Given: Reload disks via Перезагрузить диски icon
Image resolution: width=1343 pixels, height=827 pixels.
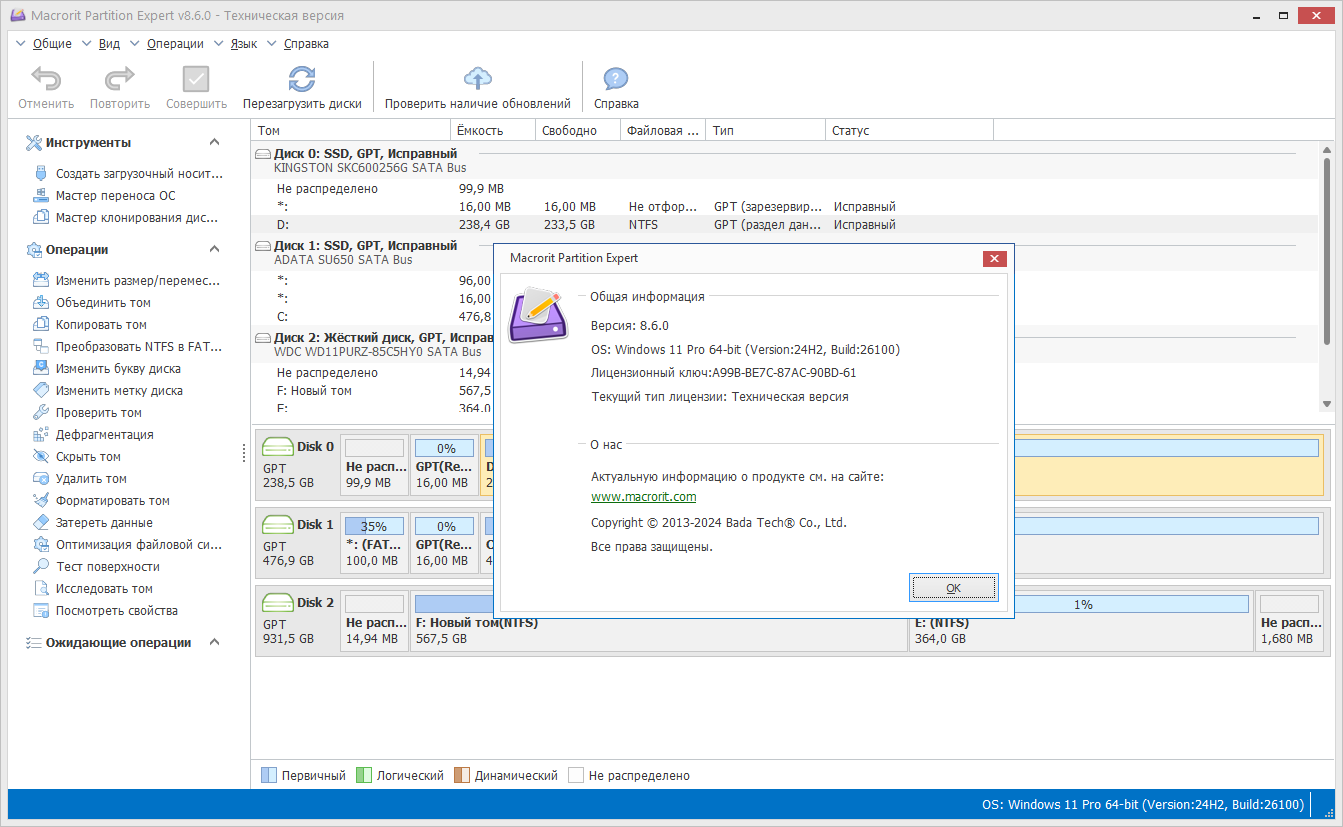Looking at the screenshot, I should tap(302, 80).
